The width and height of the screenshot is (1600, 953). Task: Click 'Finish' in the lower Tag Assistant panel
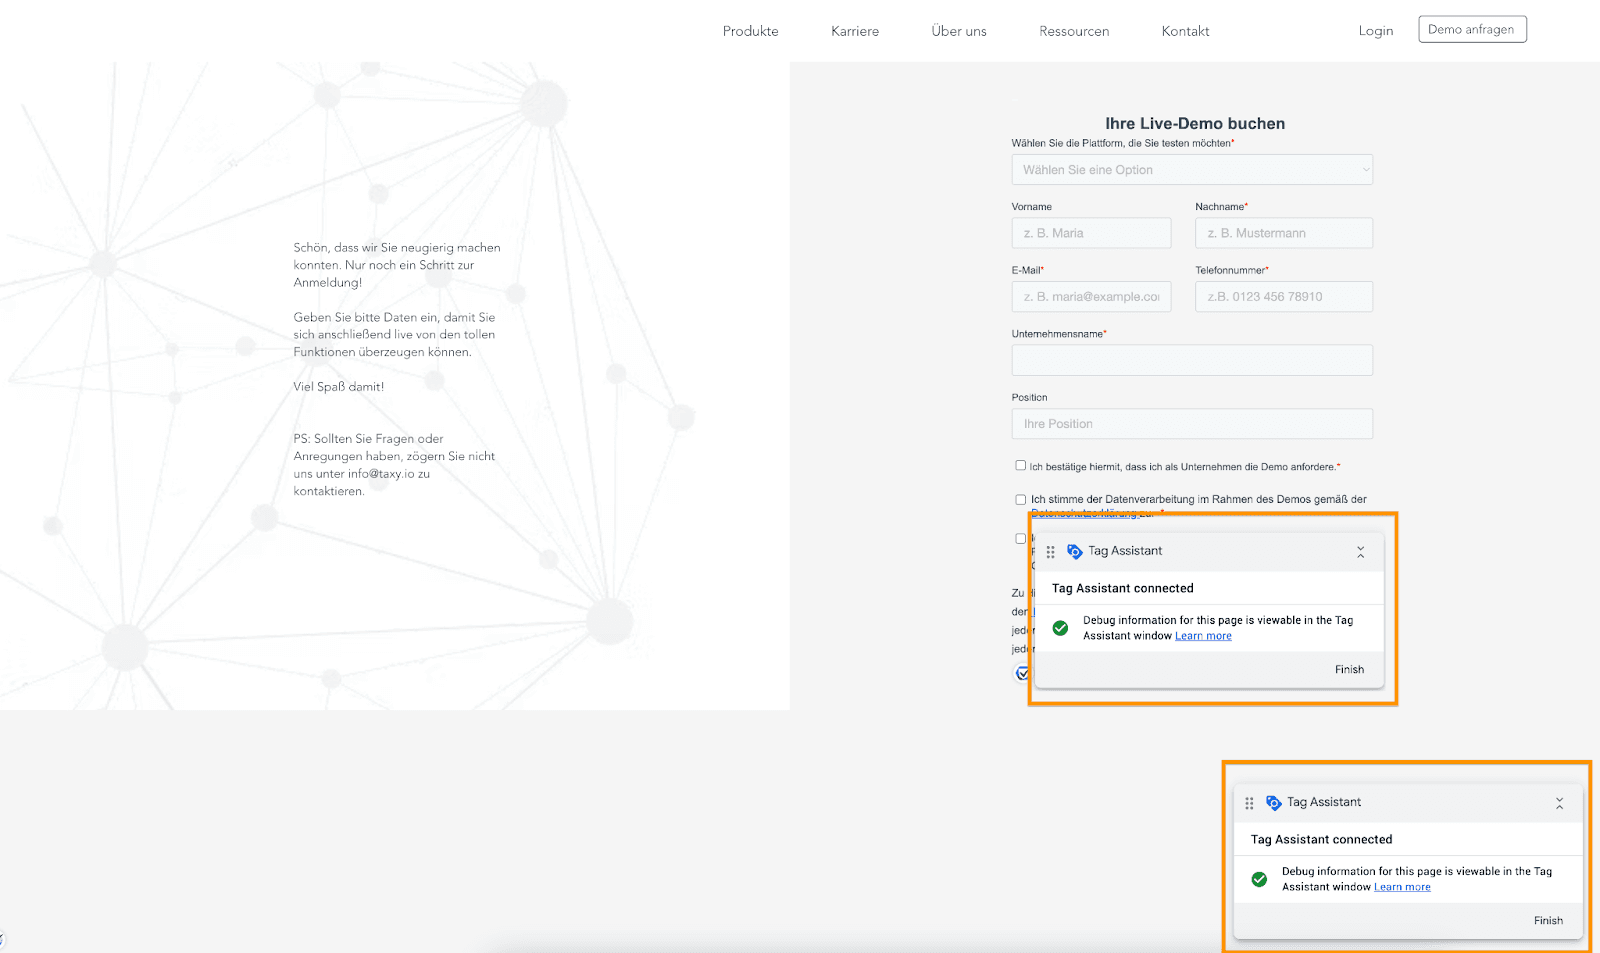pos(1548,920)
